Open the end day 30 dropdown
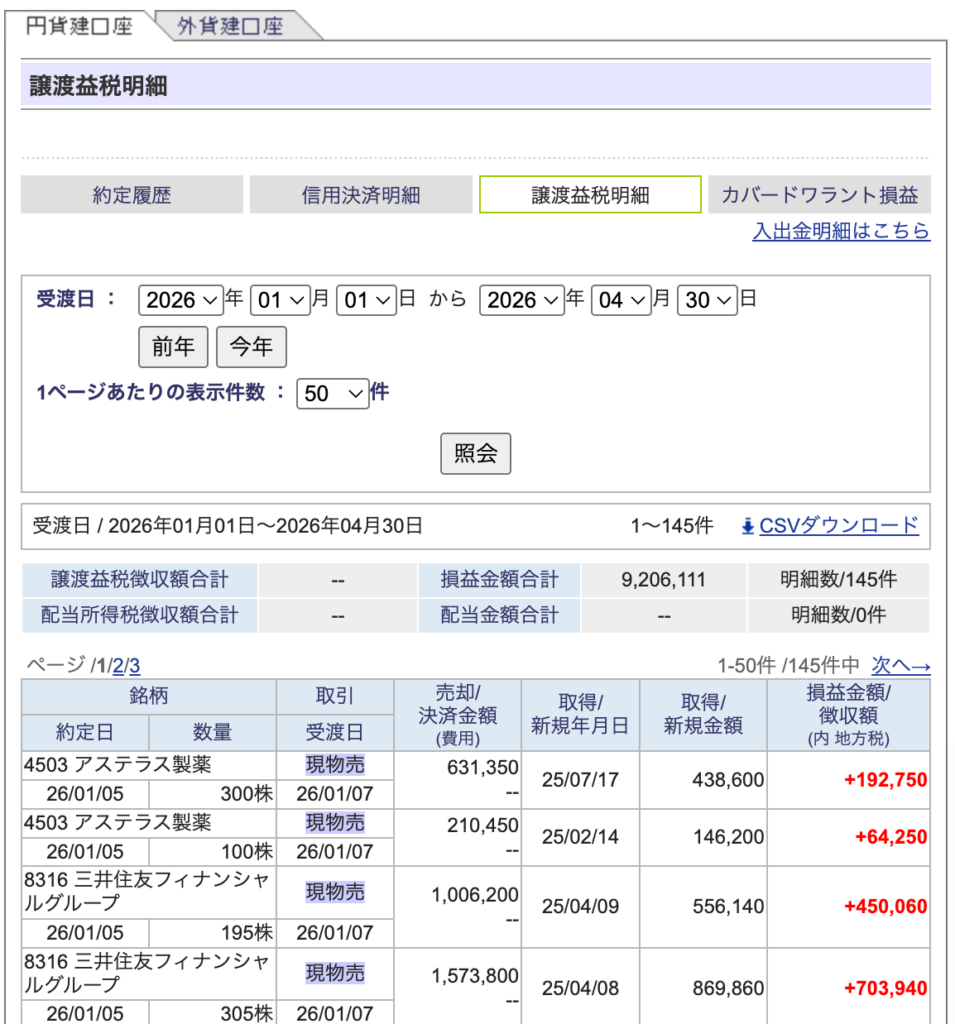The height and width of the screenshot is (1024, 955). pyautogui.click(x=707, y=300)
